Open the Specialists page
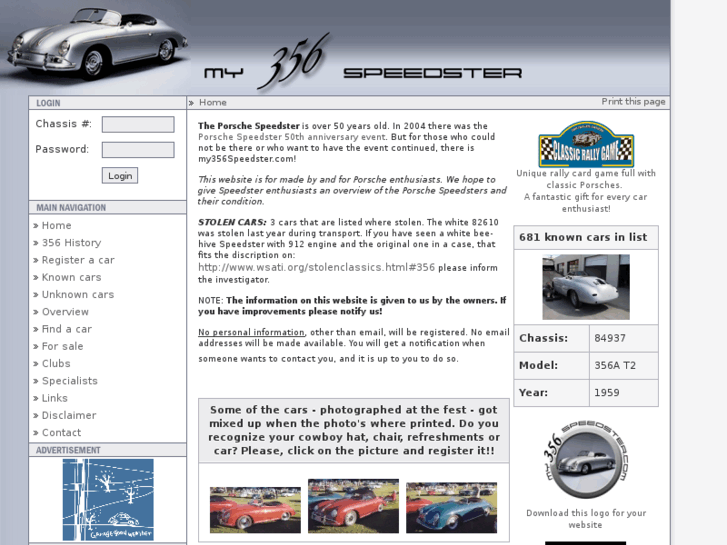 (70, 381)
